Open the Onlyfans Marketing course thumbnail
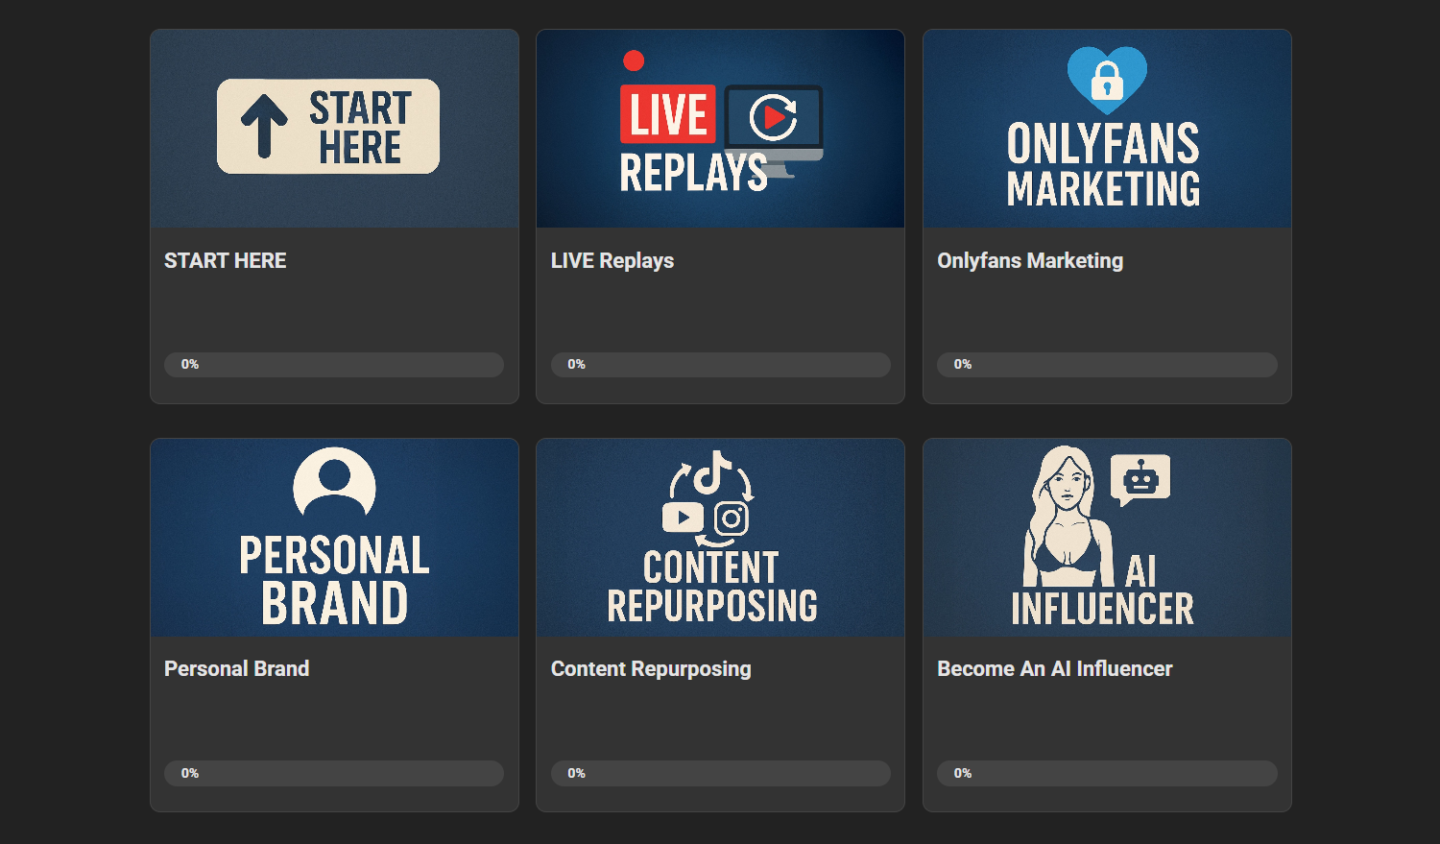The image size is (1440, 844). click(x=1107, y=129)
